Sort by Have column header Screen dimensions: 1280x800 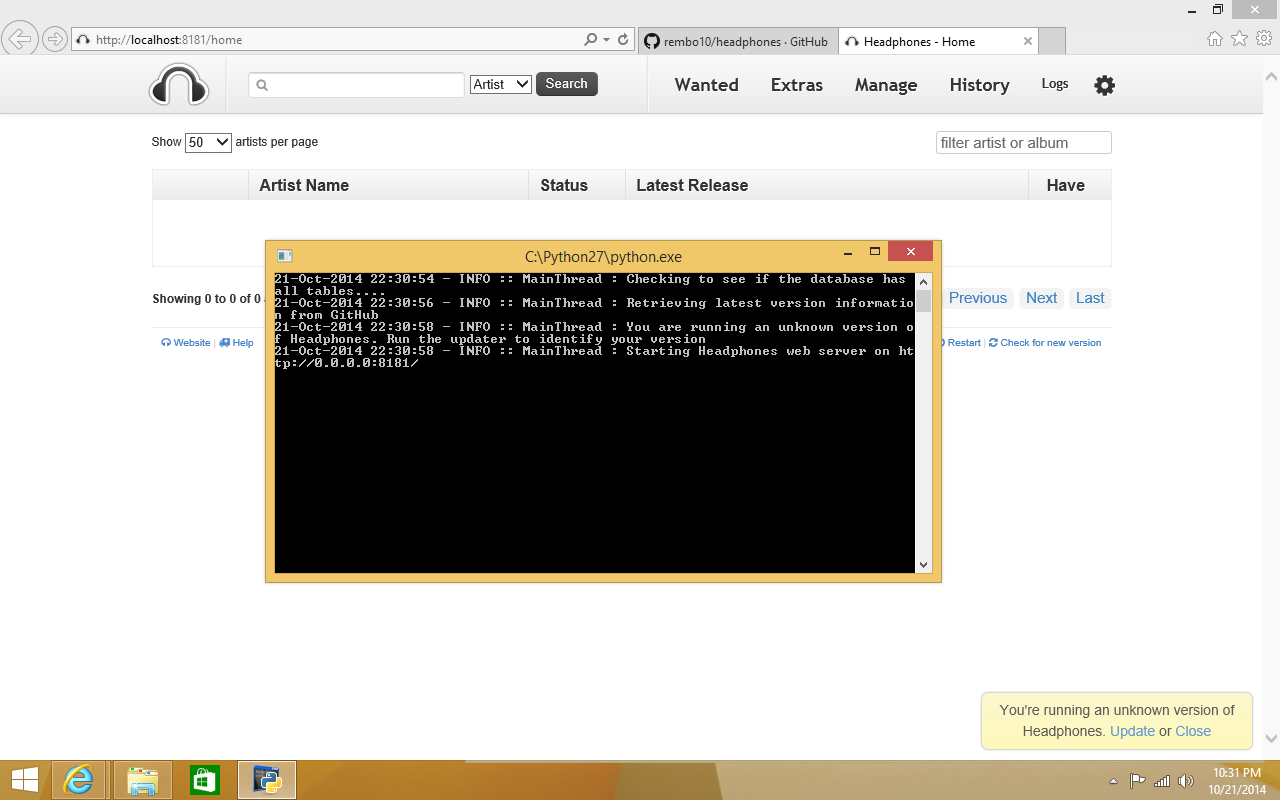pyautogui.click(x=1070, y=185)
